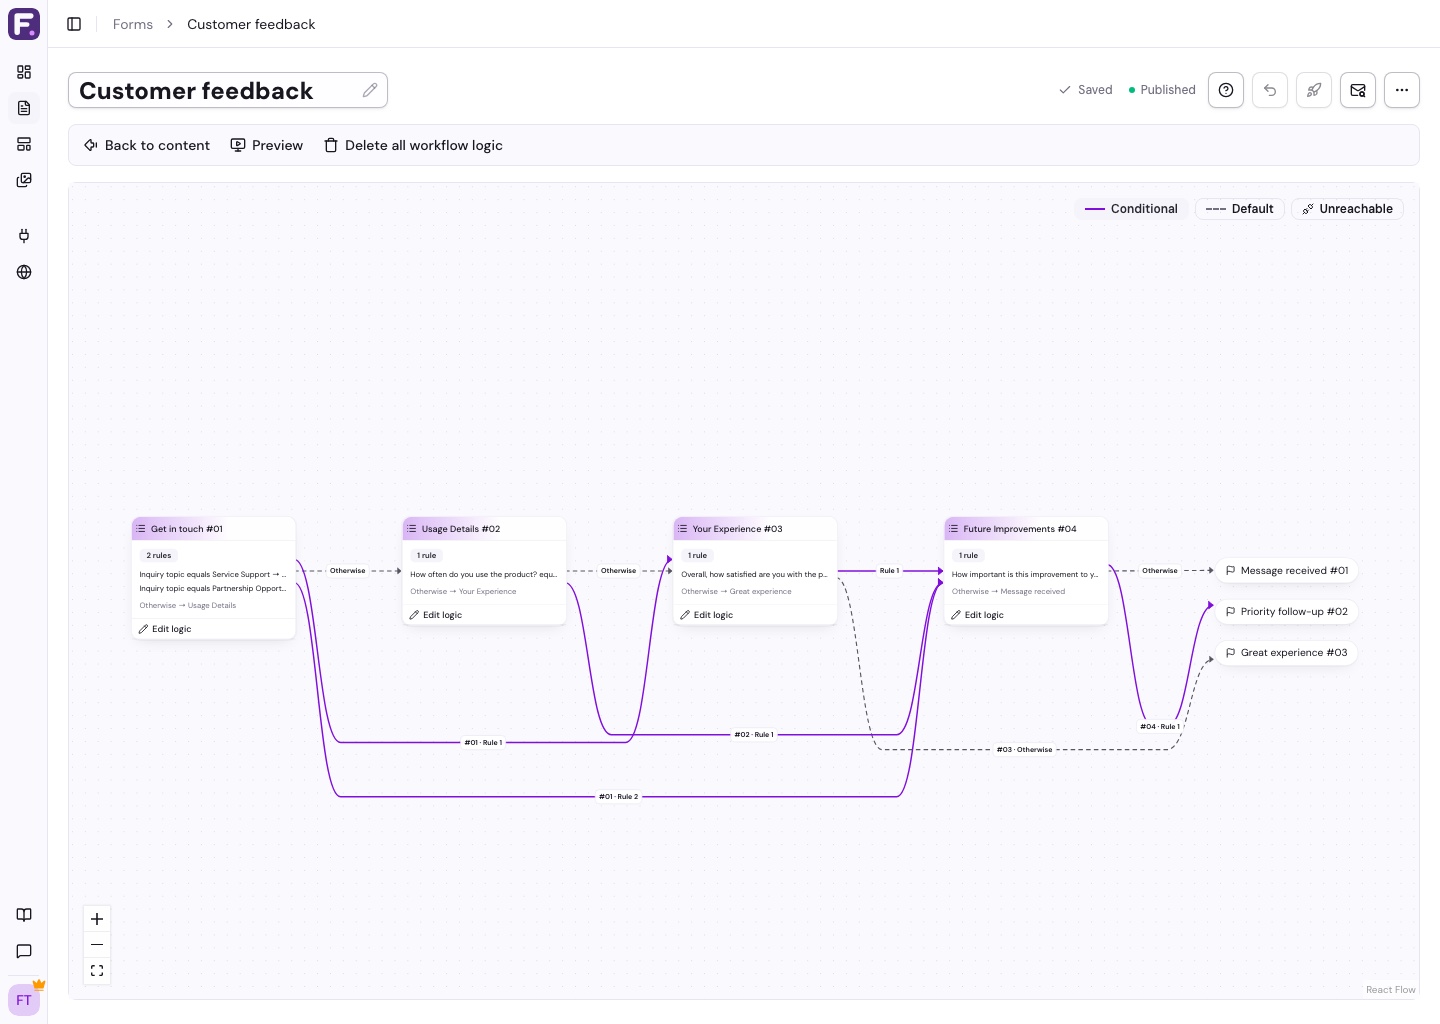
Task: Click the '#01 · Rule 2' edge label
Action: [x=618, y=797]
